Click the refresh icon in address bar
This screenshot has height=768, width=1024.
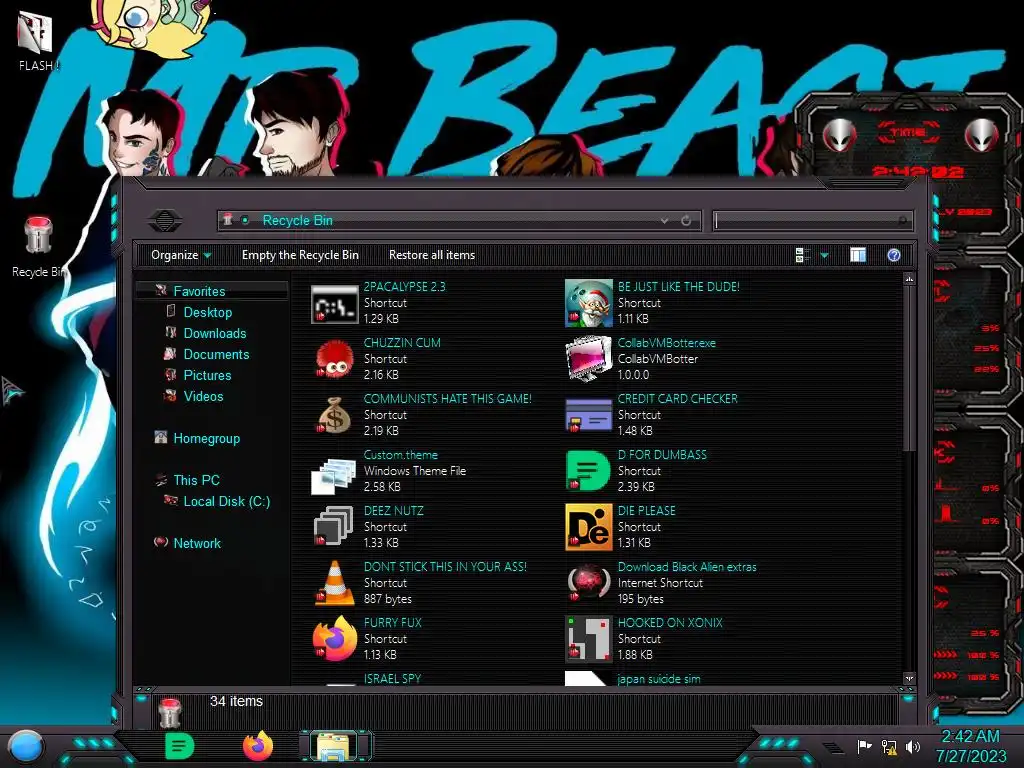(x=686, y=221)
